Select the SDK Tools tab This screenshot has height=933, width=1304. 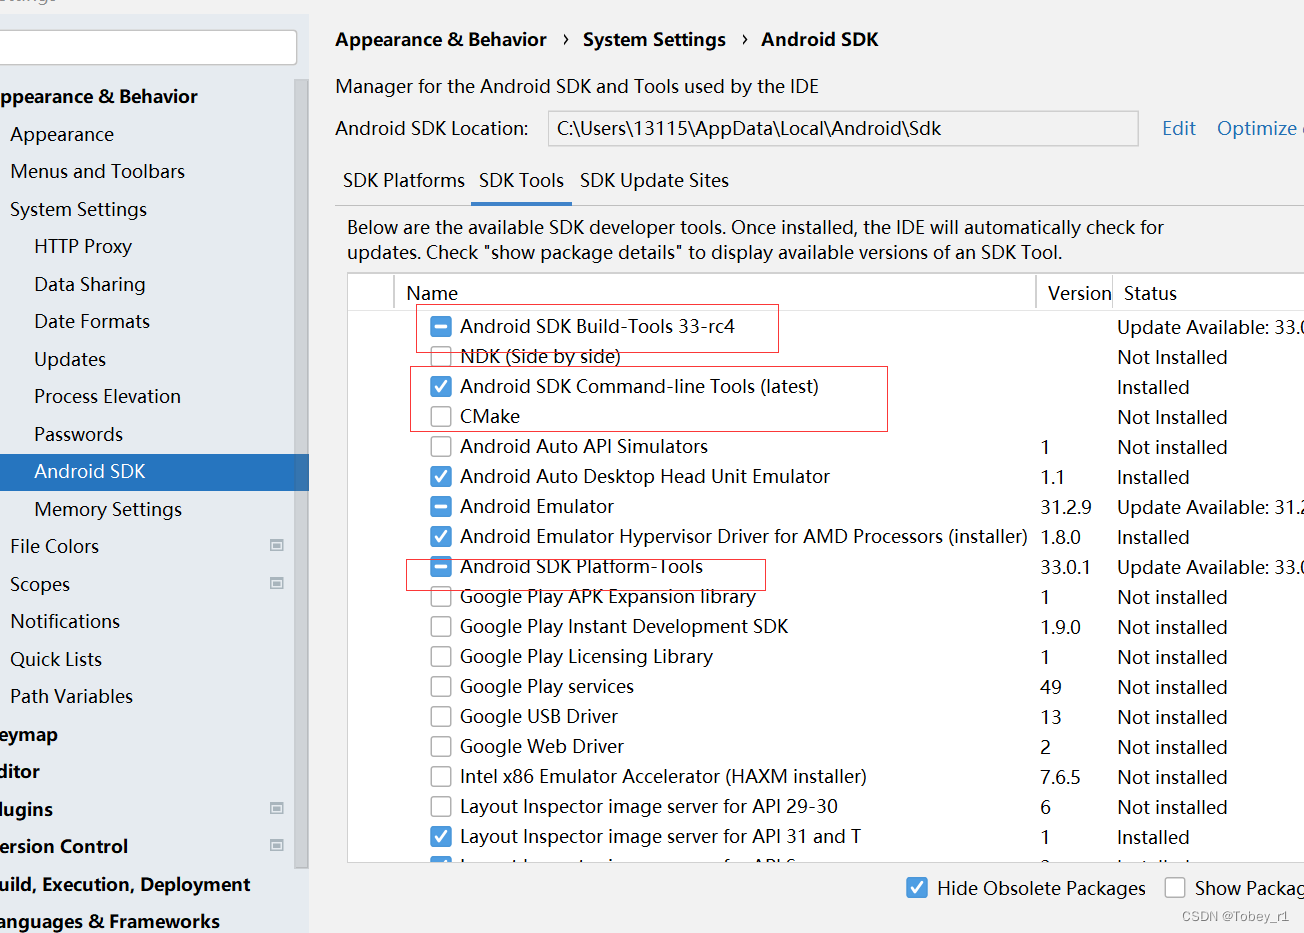[x=521, y=180]
